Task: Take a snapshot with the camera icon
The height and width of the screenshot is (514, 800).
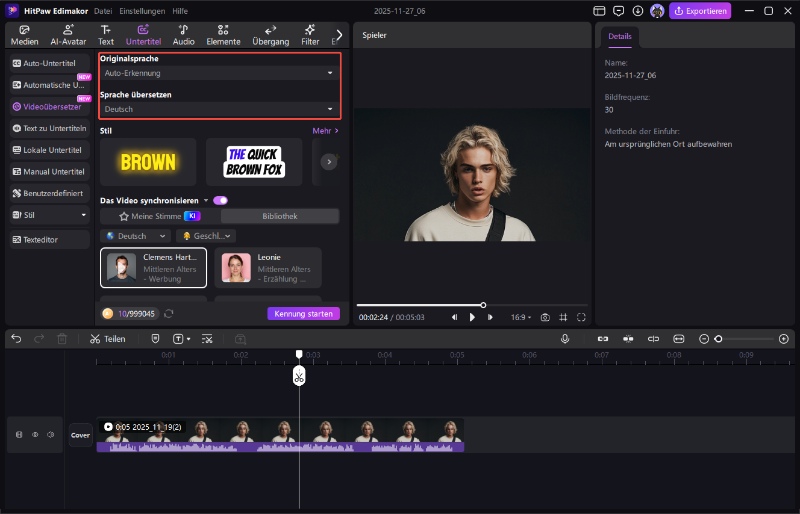Action: pos(545,317)
